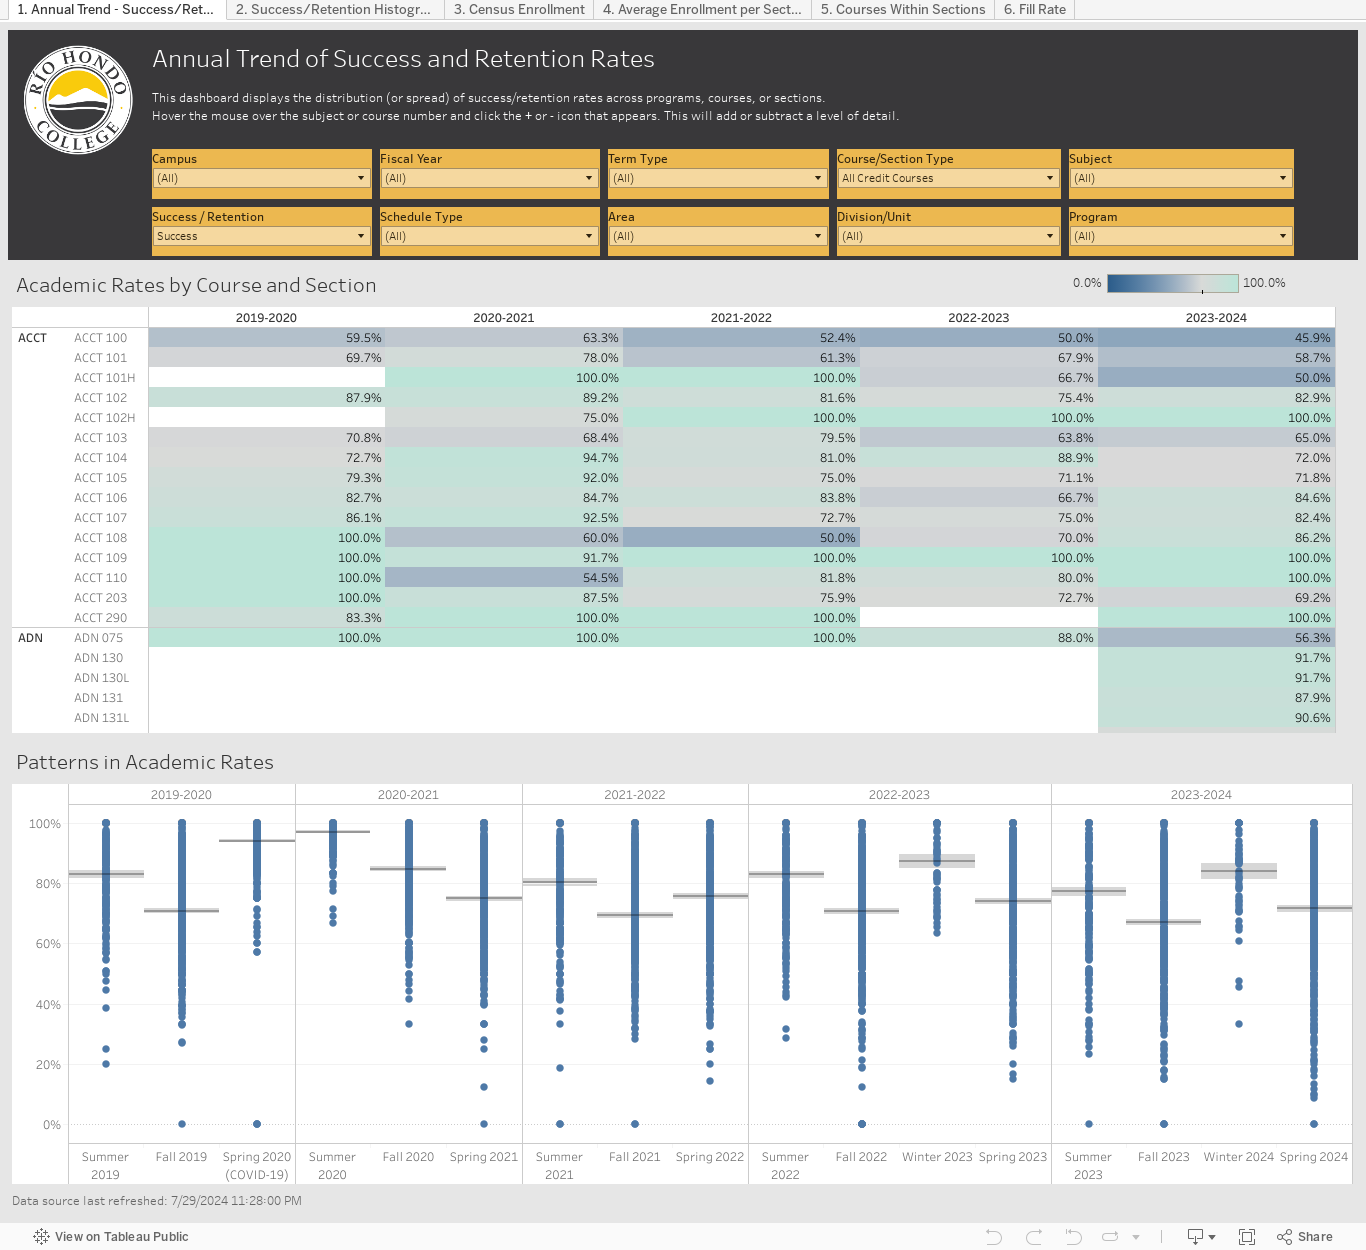Screen dimensions: 1366x1250
Task: Click the ACCT 290 course label
Action: click(x=101, y=618)
